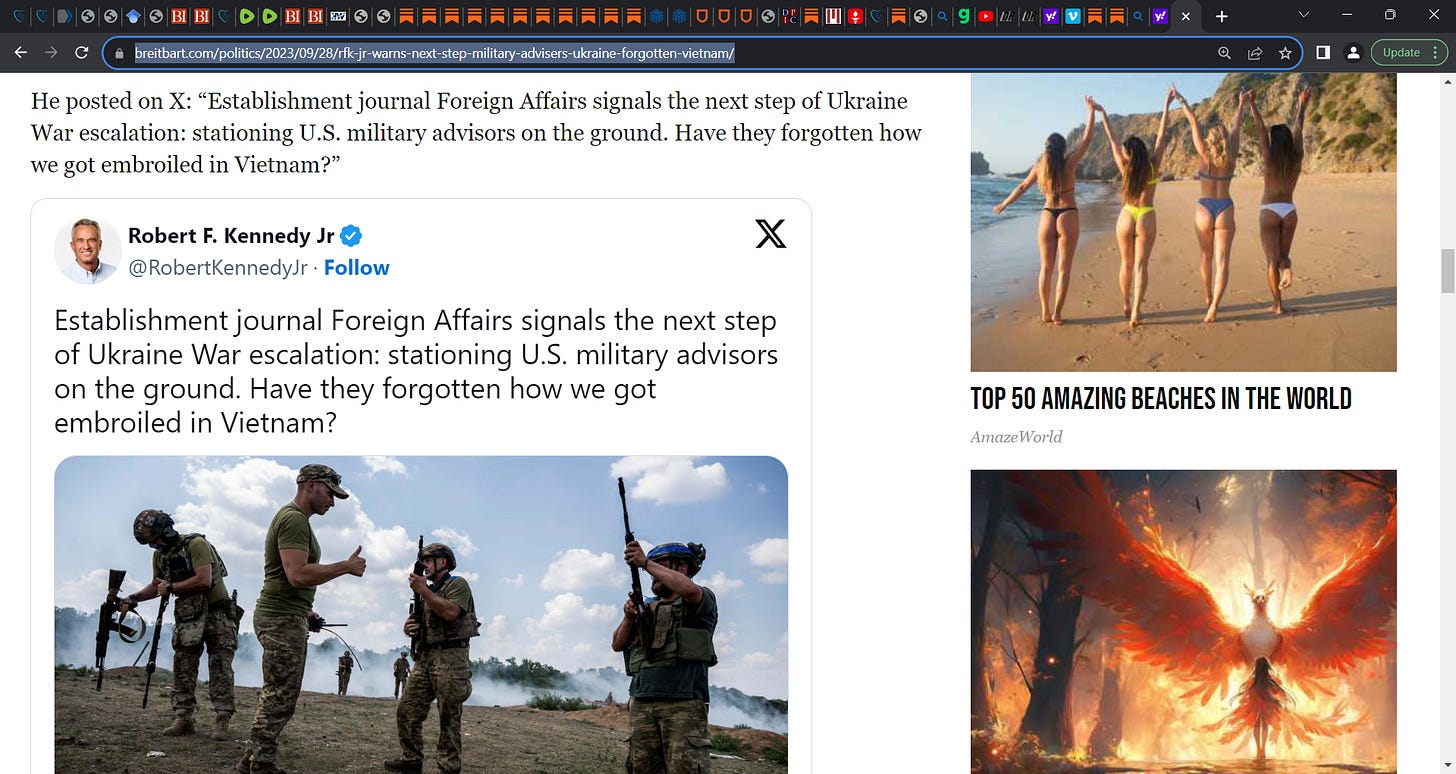This screenshot has width=1456, height=774.
Task: Open the Chrome profile icon
Action: click(1353, 53)
